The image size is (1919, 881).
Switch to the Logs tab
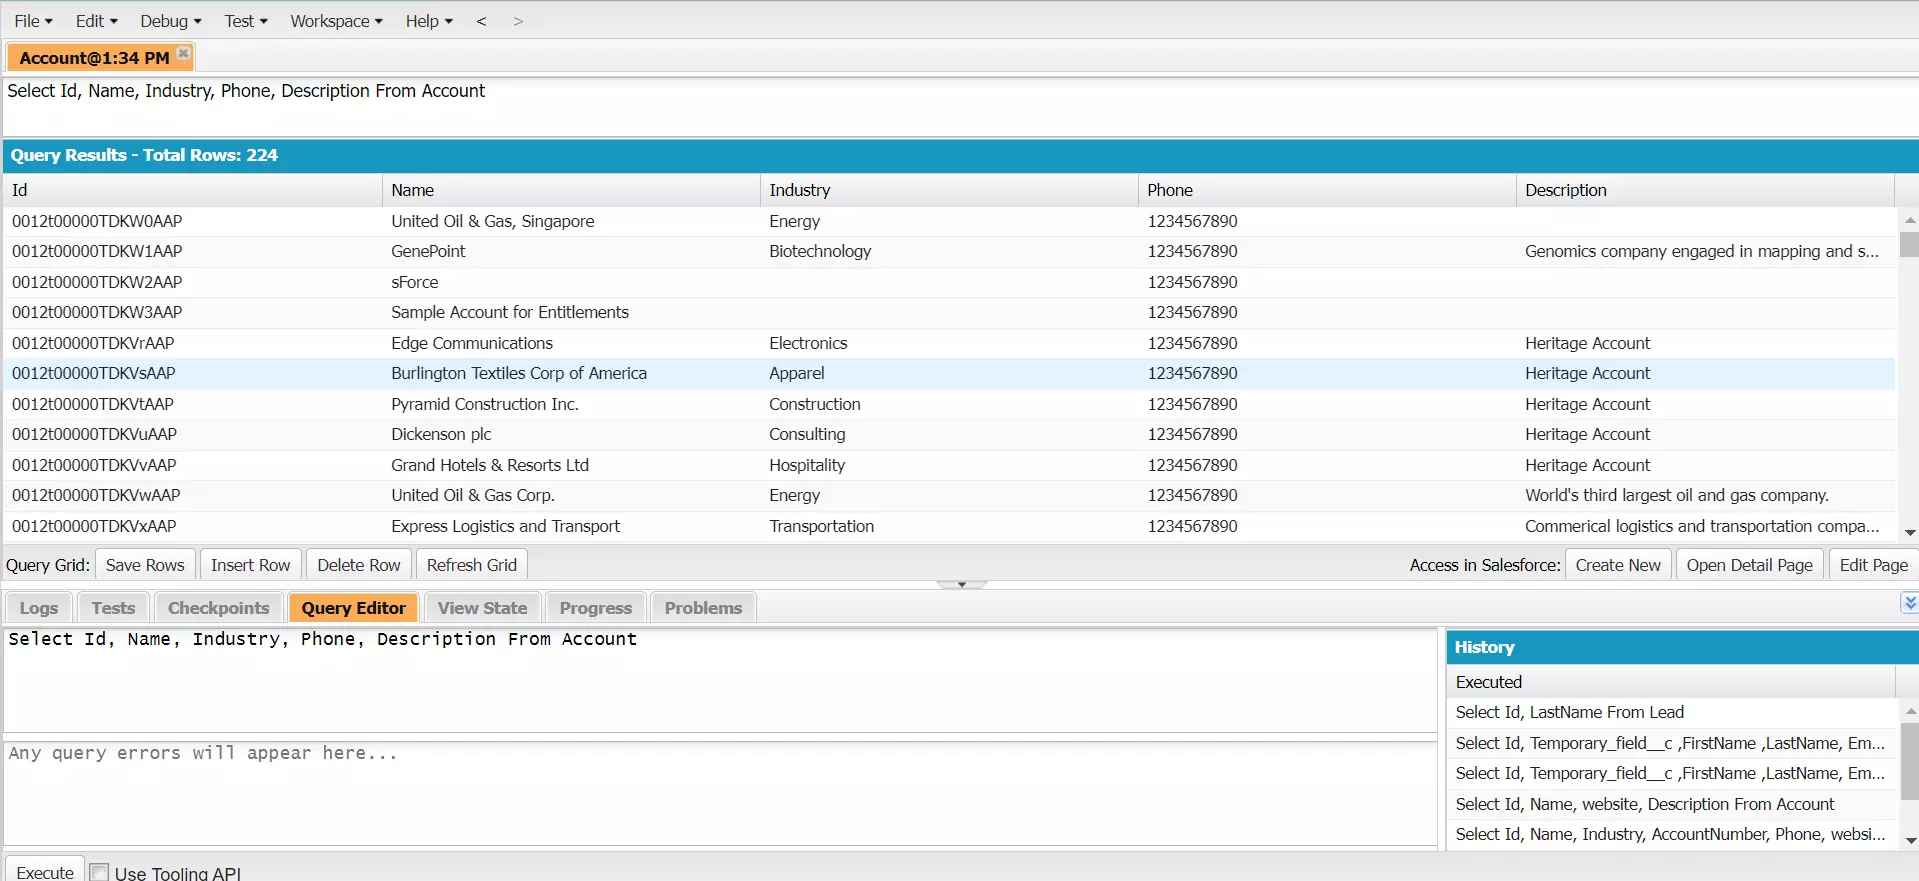coord(39,608)
